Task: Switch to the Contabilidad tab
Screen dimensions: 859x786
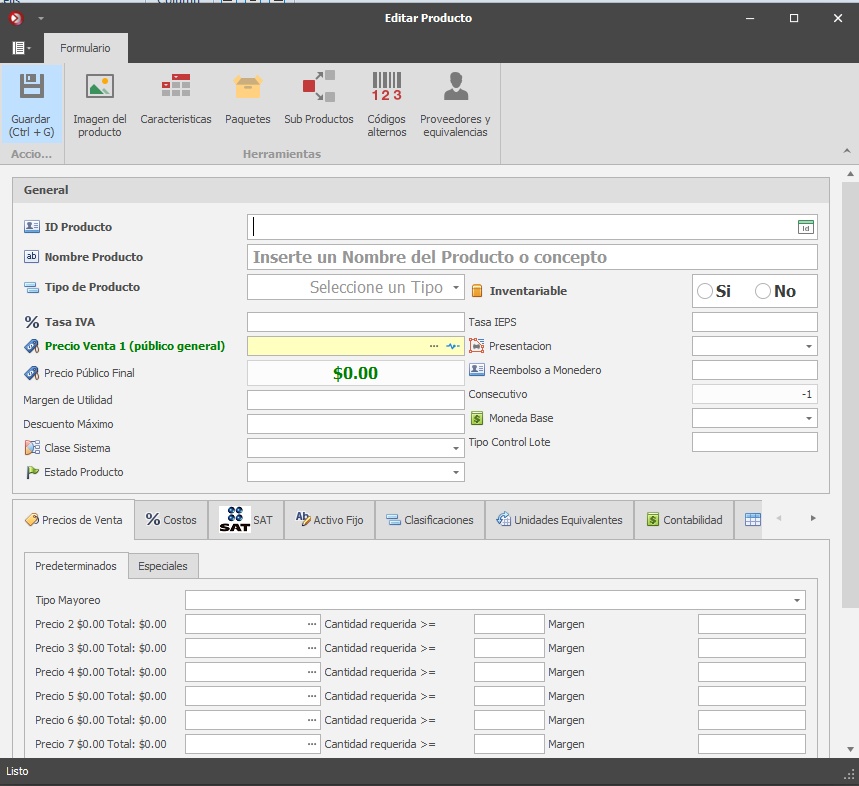Action: [684, 520]
